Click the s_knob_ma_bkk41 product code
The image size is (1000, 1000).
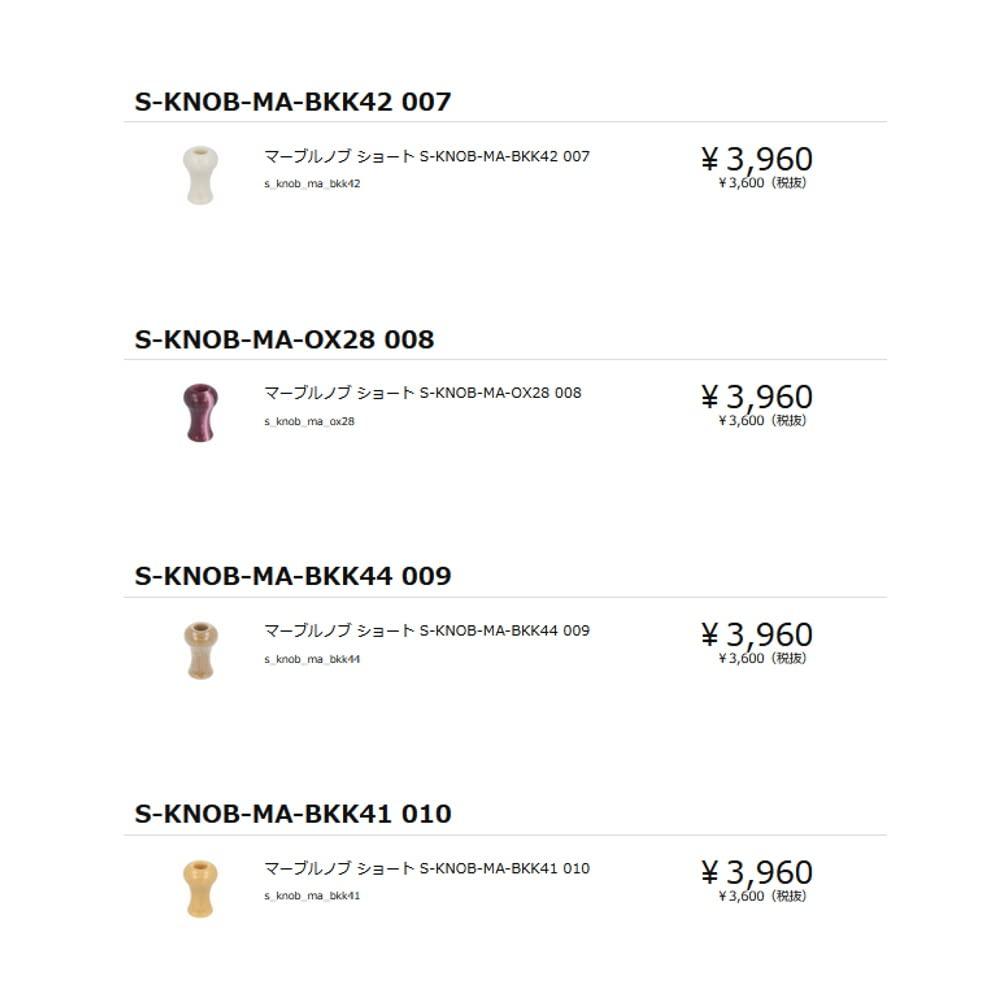[x=312, y=896]
